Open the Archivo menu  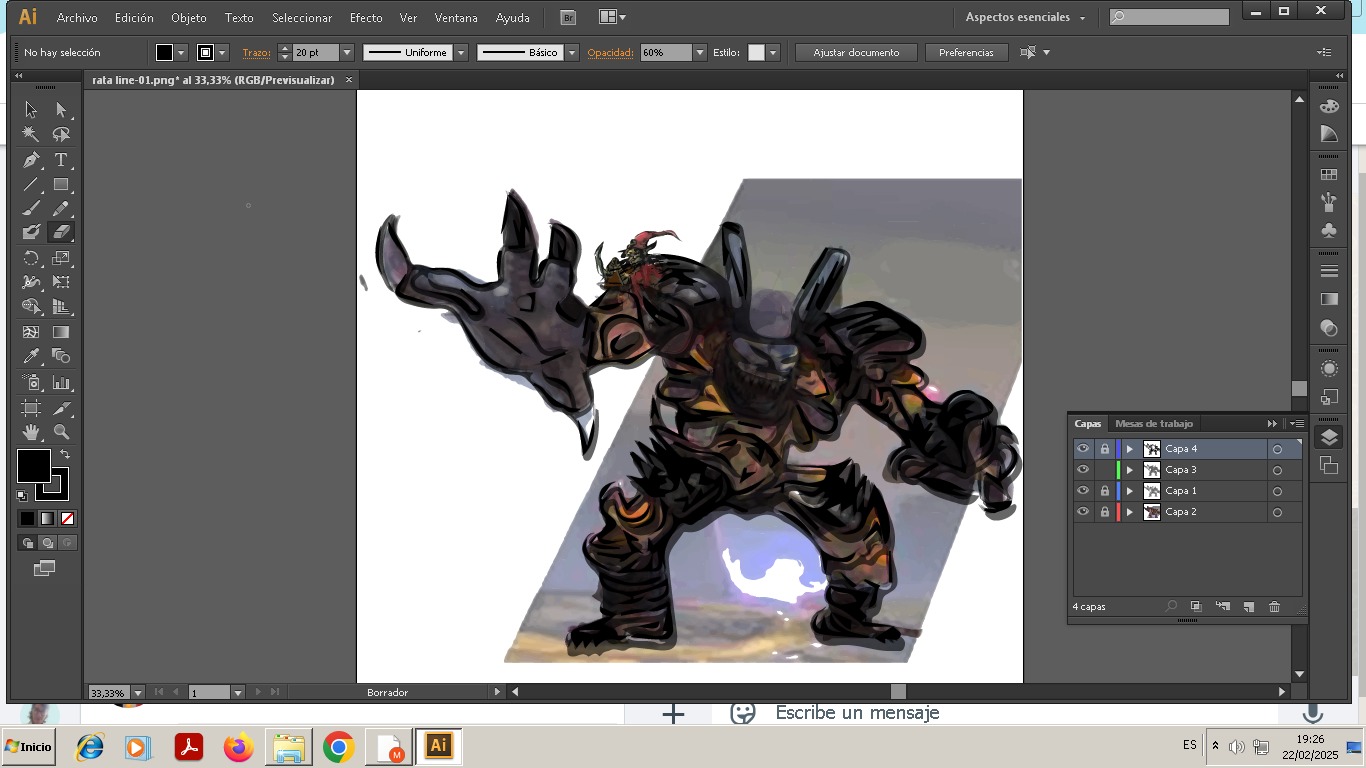pos(77,18)
